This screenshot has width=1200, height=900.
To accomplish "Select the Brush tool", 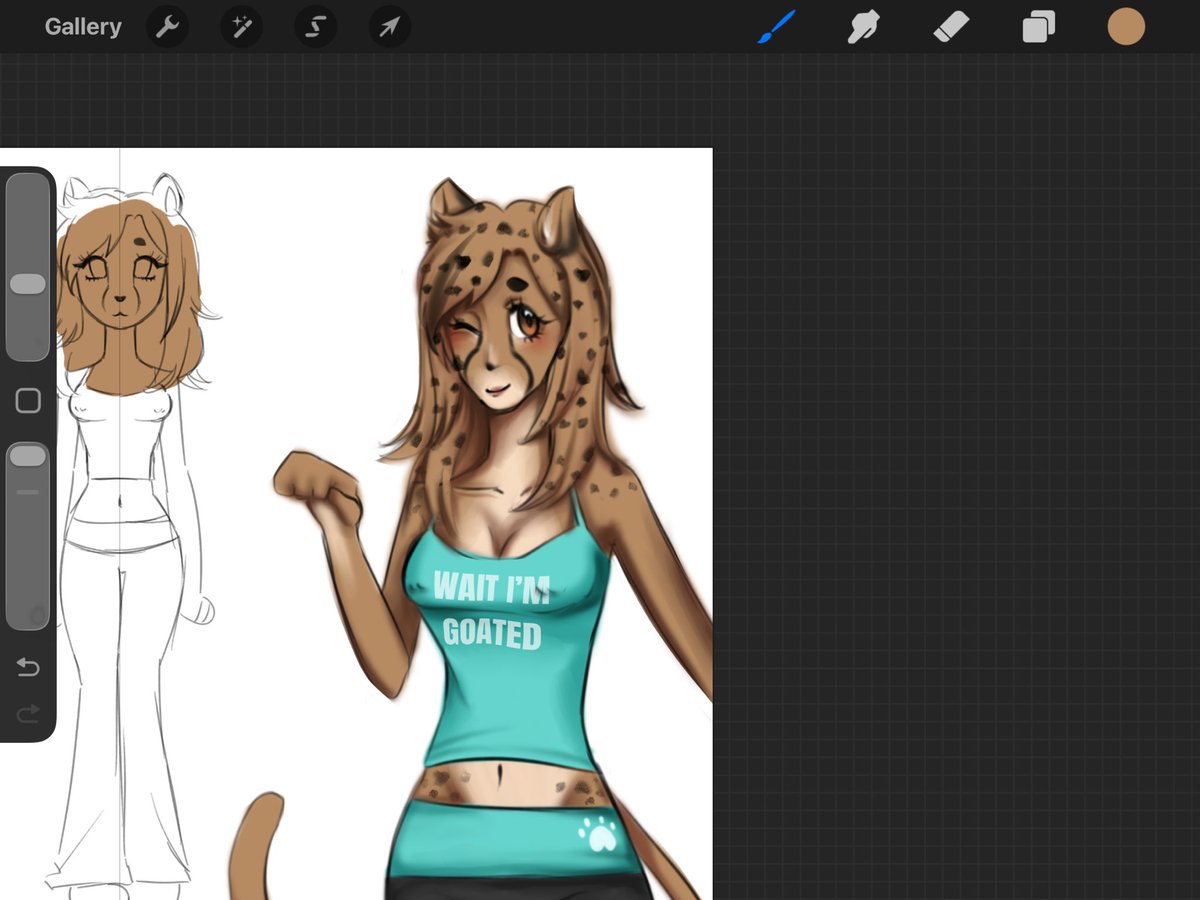I will tap(776, 27).
